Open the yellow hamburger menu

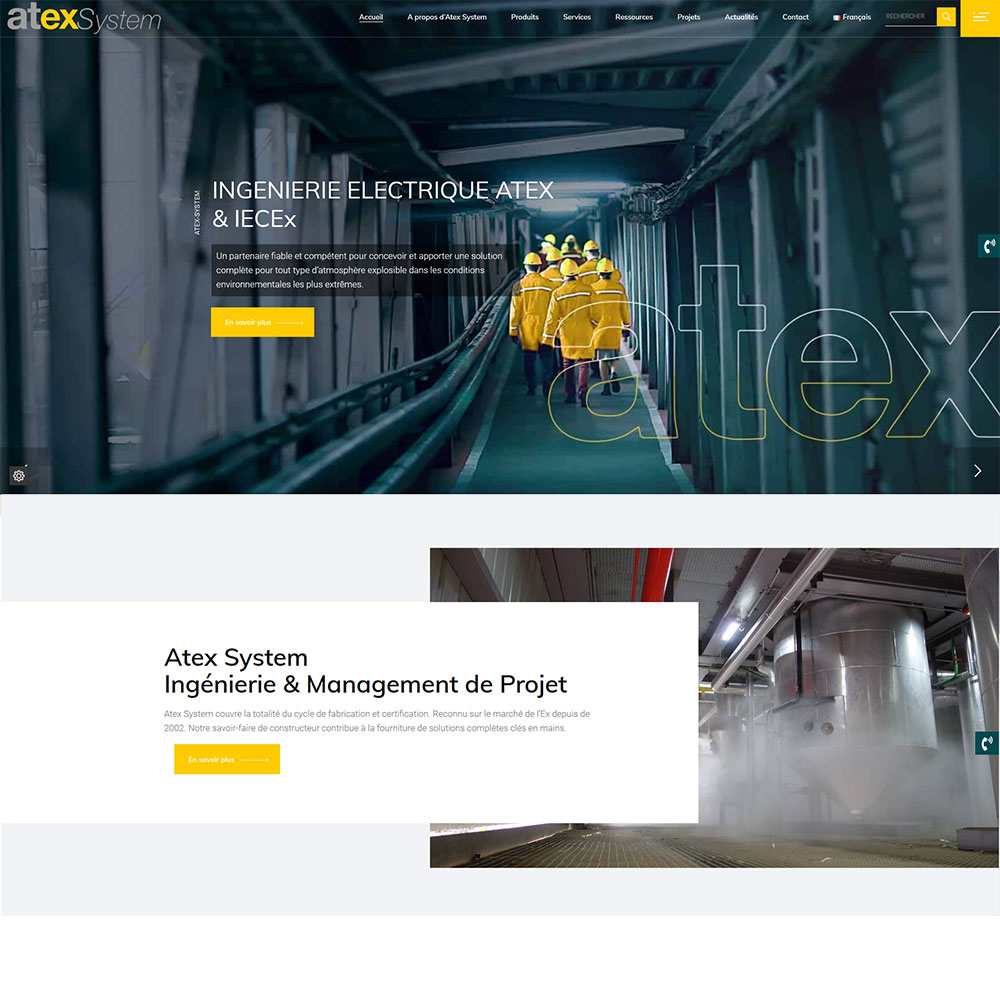tap(980, 18)
